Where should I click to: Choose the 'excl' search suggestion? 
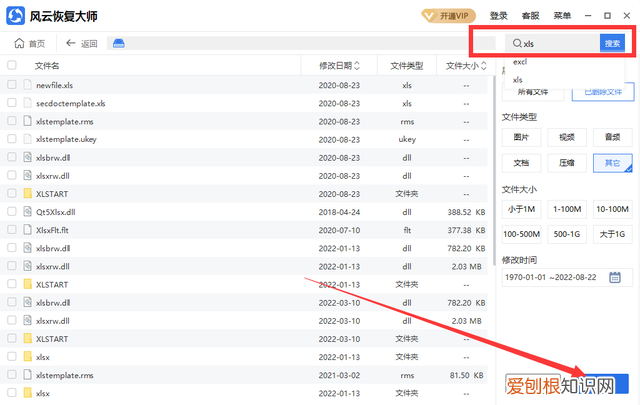point(520,61)
